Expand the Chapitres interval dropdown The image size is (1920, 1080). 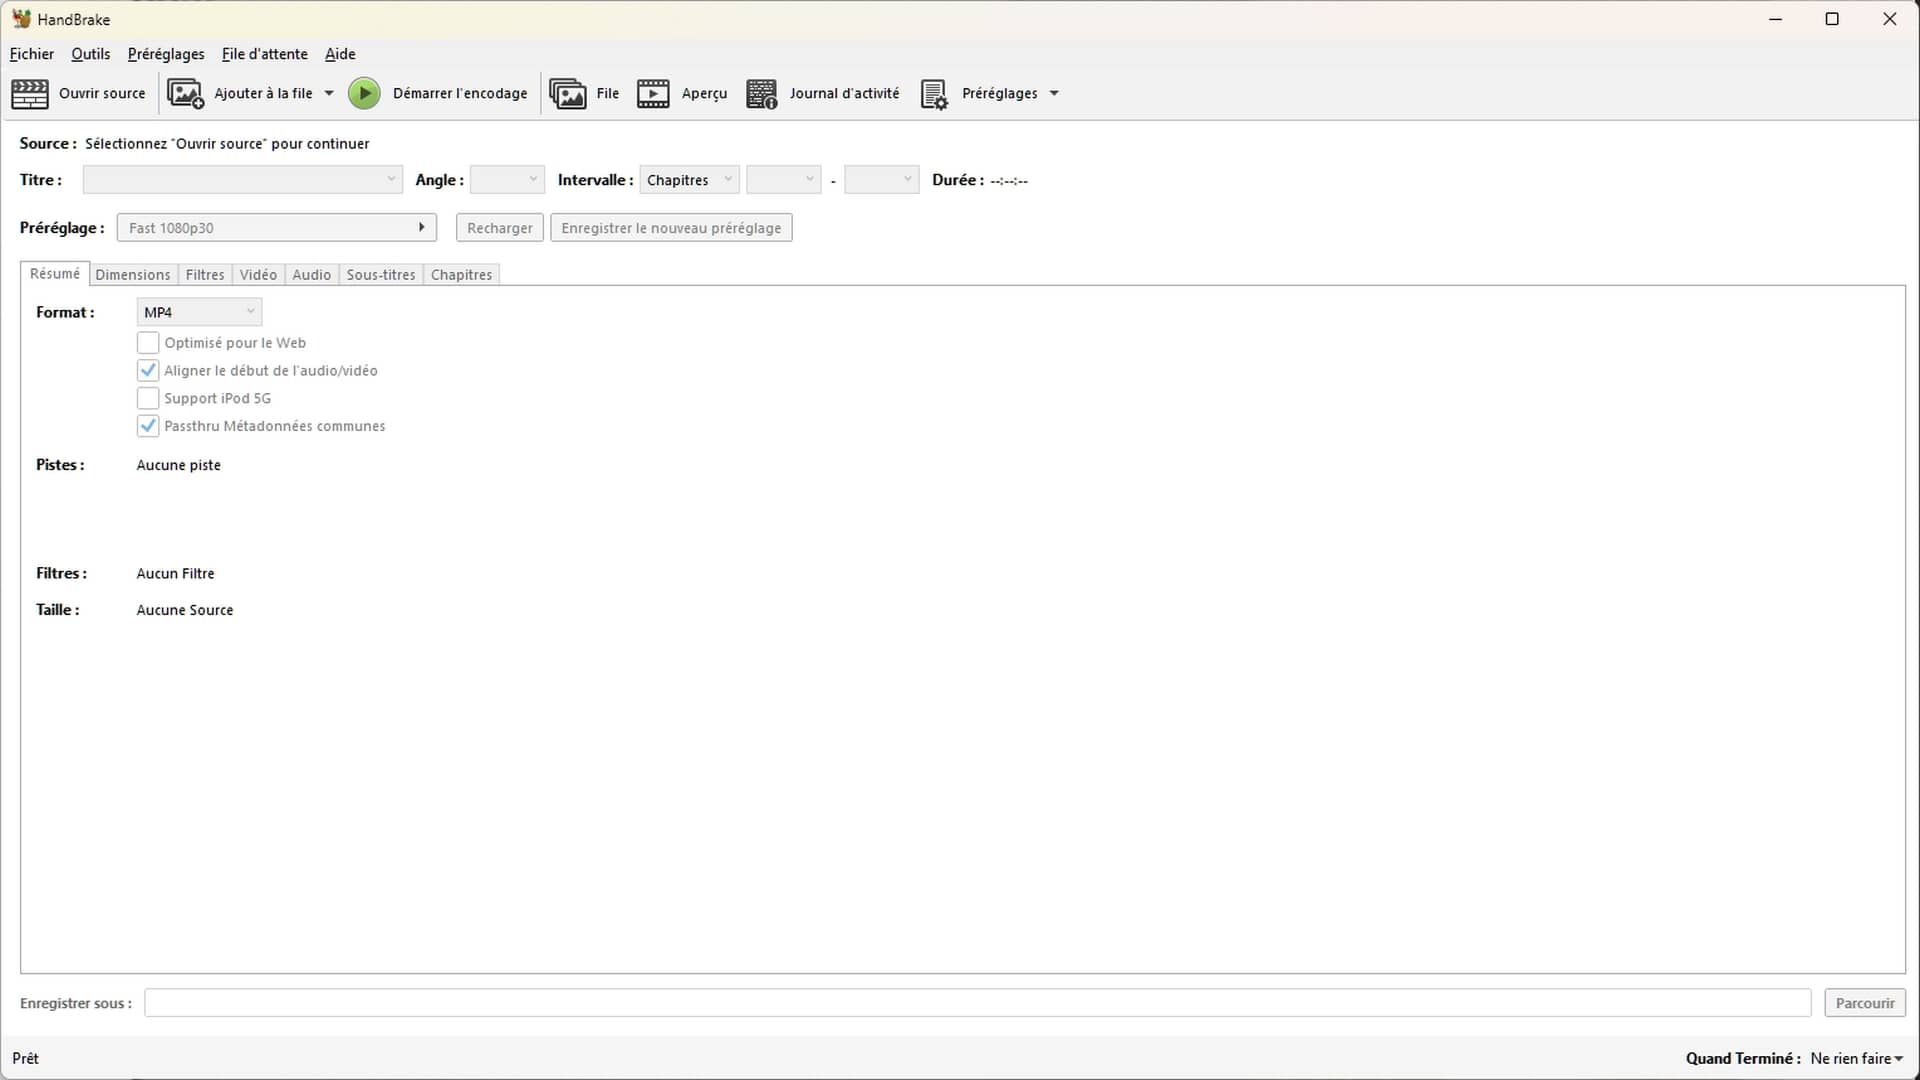point(689,180)
